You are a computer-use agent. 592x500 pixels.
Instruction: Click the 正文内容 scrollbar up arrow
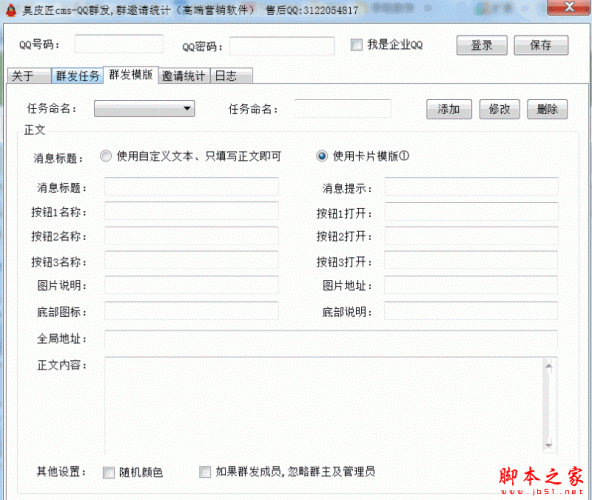point(549,366)
